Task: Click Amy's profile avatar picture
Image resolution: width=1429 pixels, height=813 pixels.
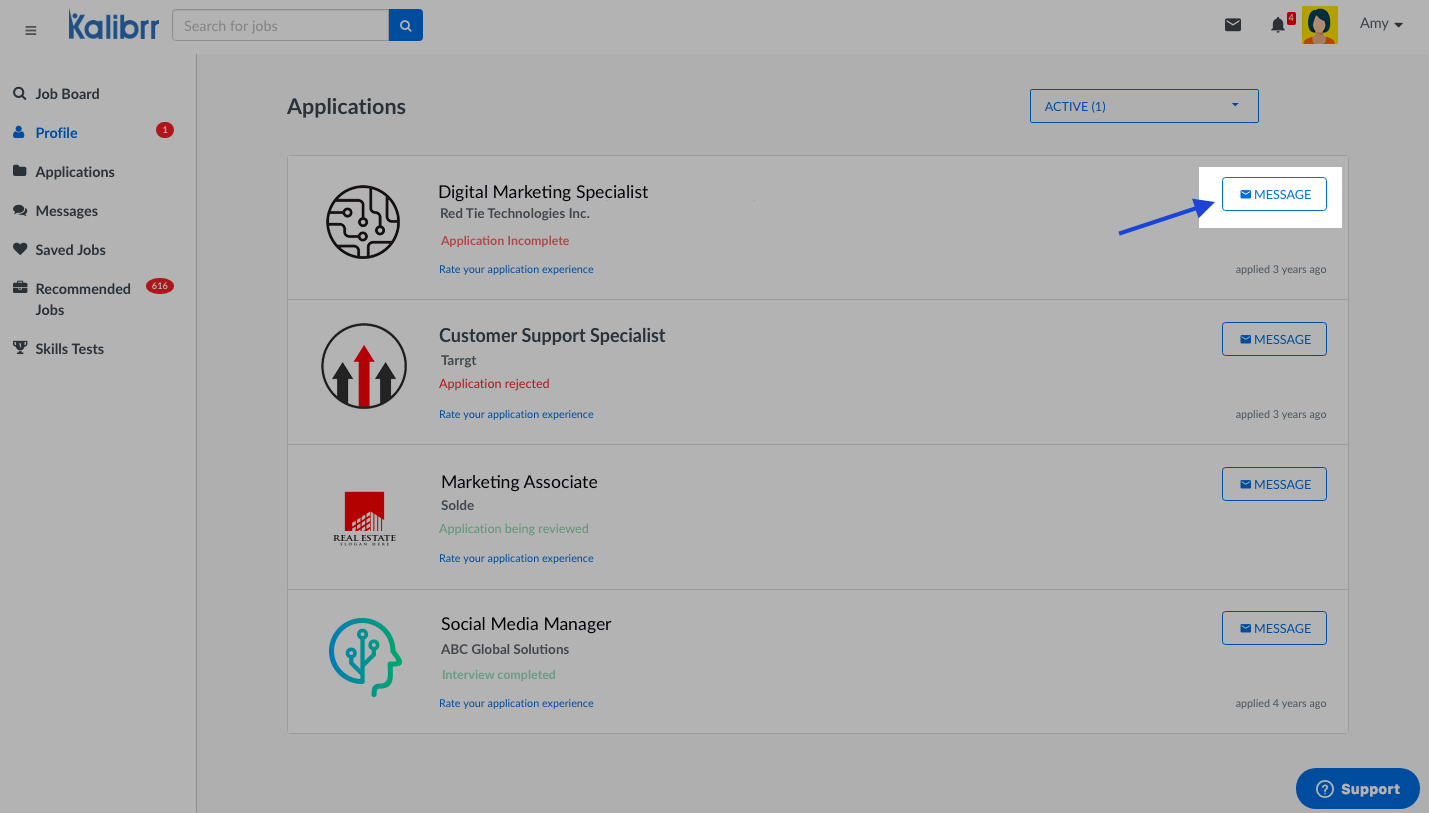Action: (x=1319, y=26)
